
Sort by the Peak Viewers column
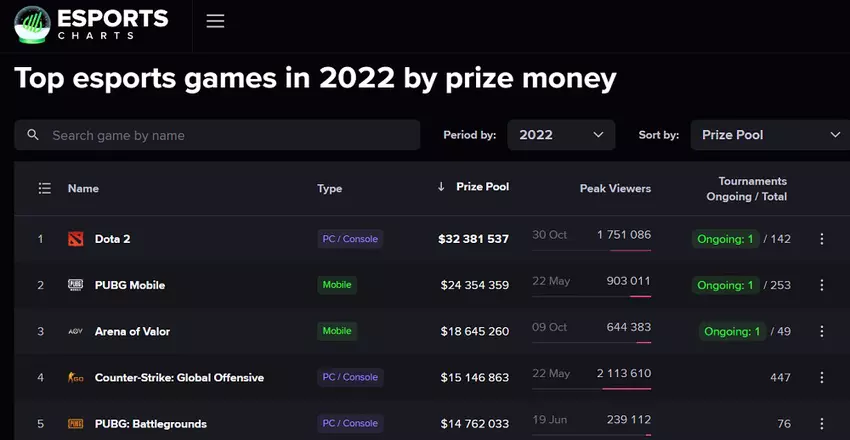pyautogui.click(x=615, y=188)
